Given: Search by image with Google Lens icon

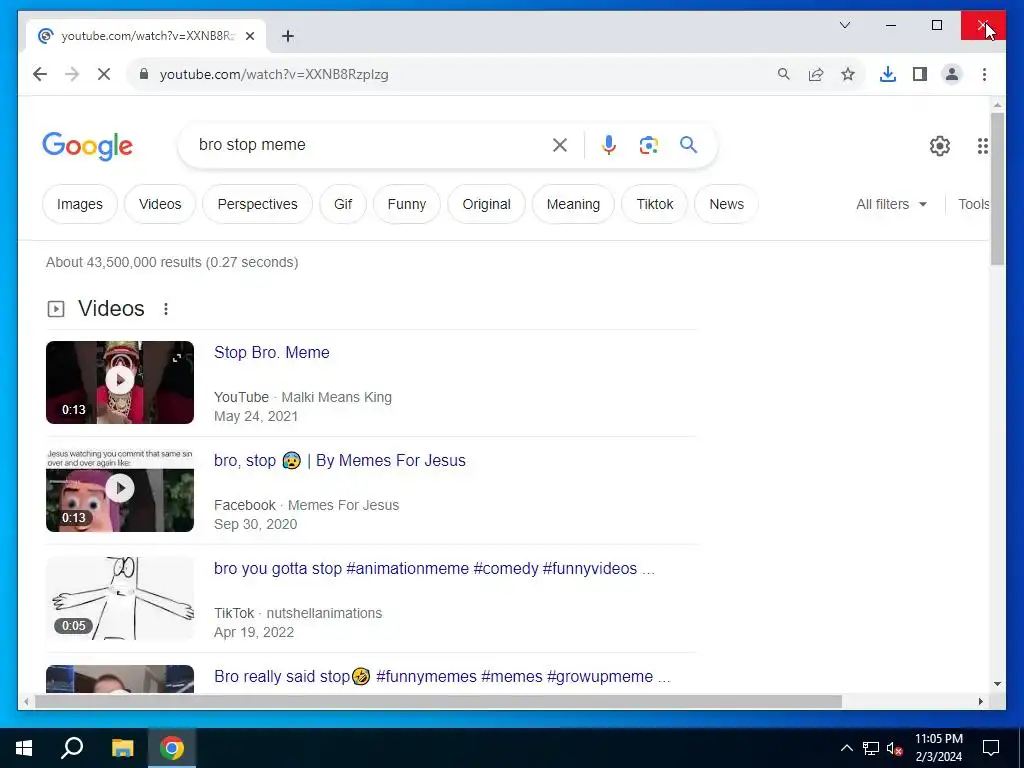Looking at the screenshot, I should coord(648,145).
